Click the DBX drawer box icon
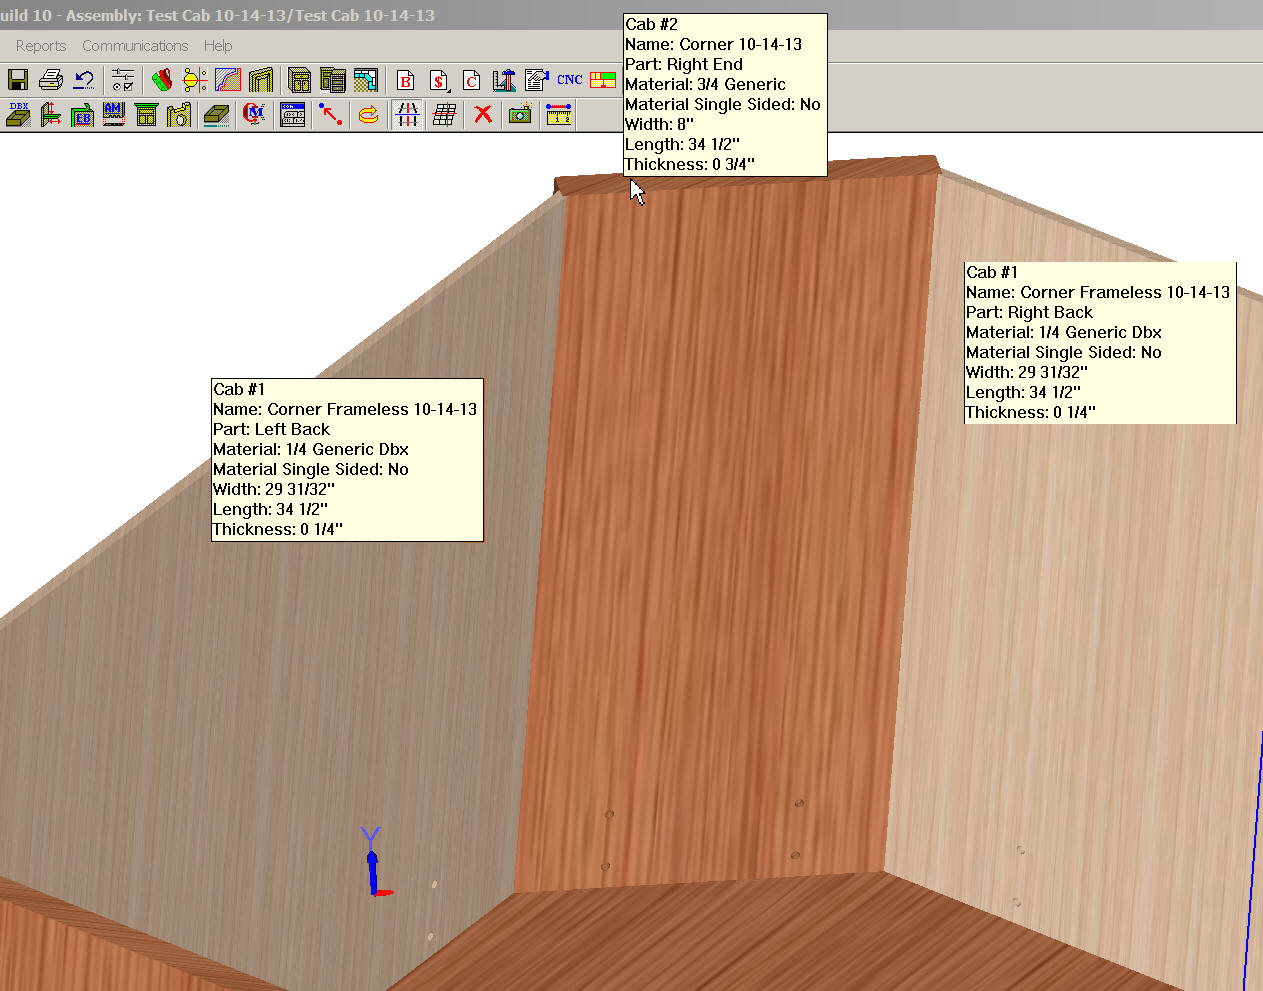Viewport: 1263px width, 991px height. coord(18,114)
